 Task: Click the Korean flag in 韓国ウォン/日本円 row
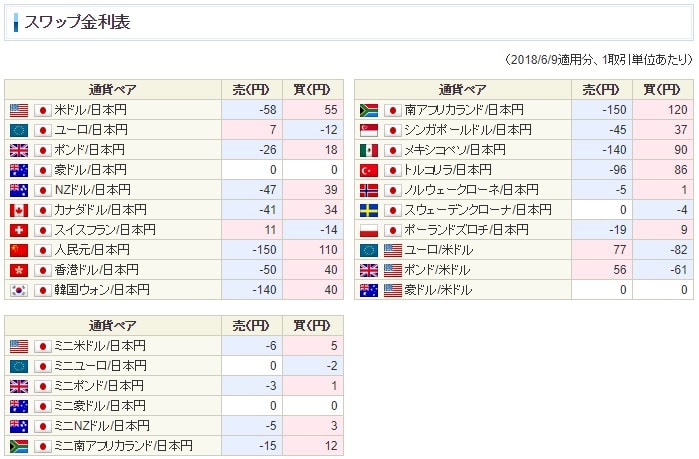19,291
